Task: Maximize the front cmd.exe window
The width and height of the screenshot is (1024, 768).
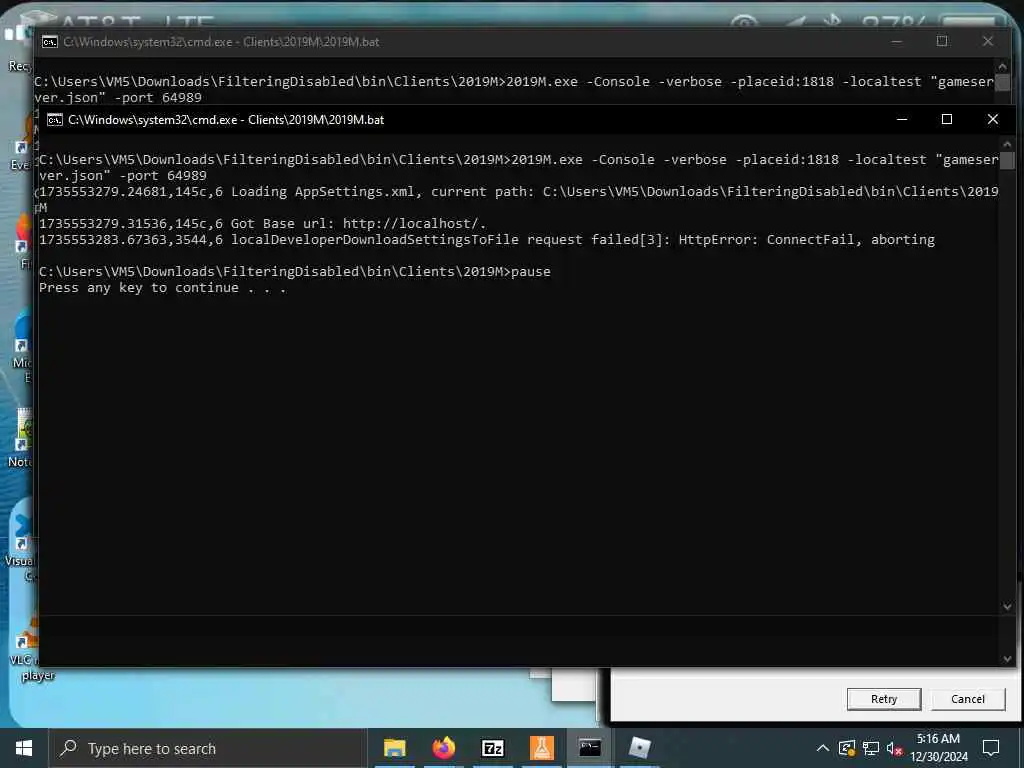Action: tap(946, 120)
